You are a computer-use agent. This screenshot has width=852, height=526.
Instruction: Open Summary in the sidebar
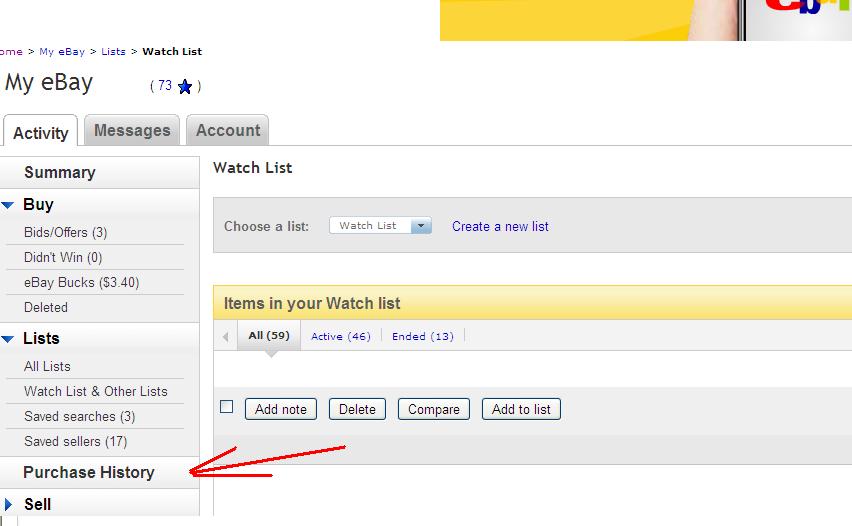click(x=60, y=172)
